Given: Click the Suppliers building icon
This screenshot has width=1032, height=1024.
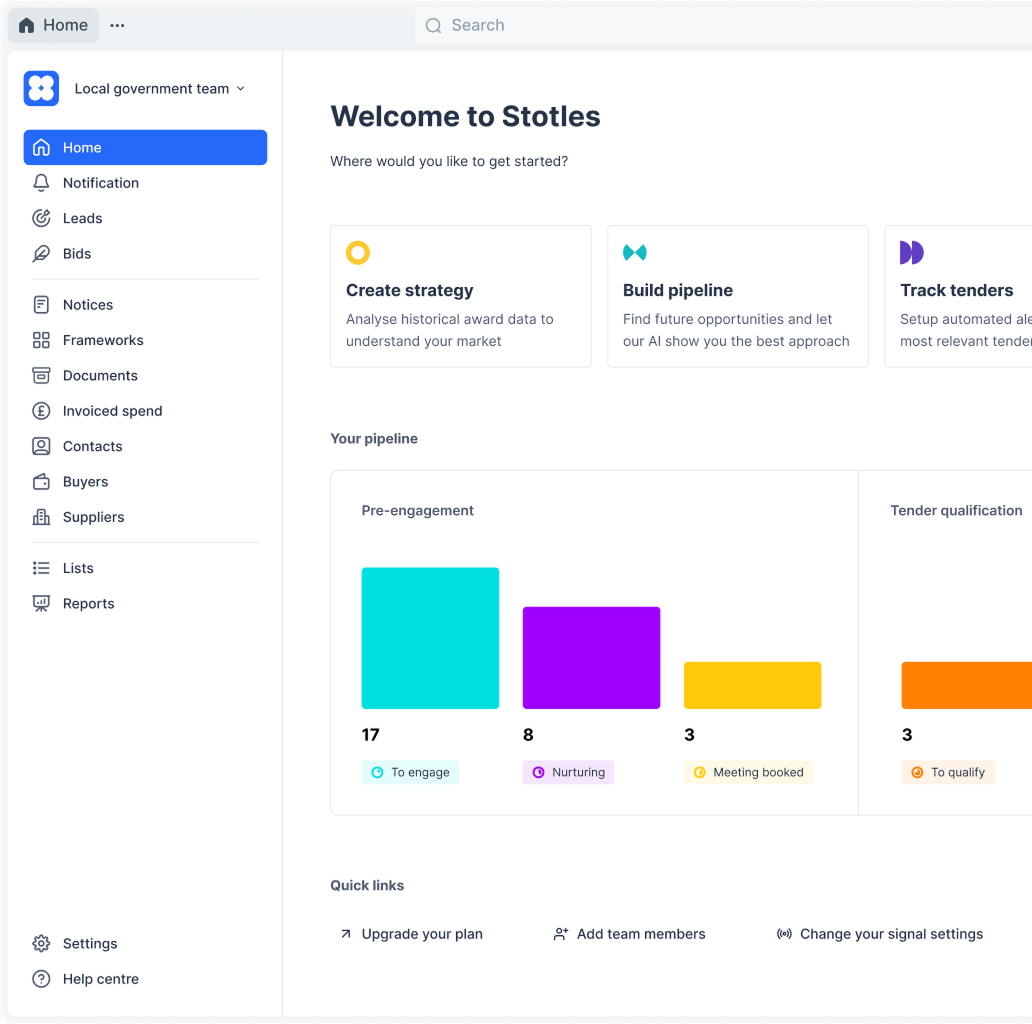Looking at the screenshot, I should (x=41, y=517).
